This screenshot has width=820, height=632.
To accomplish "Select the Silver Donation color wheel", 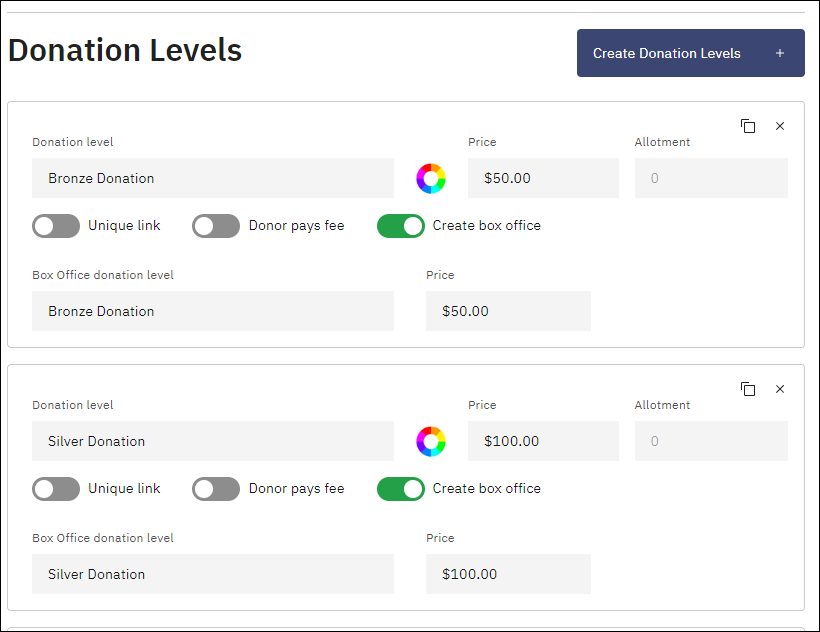I will (431, 441).
